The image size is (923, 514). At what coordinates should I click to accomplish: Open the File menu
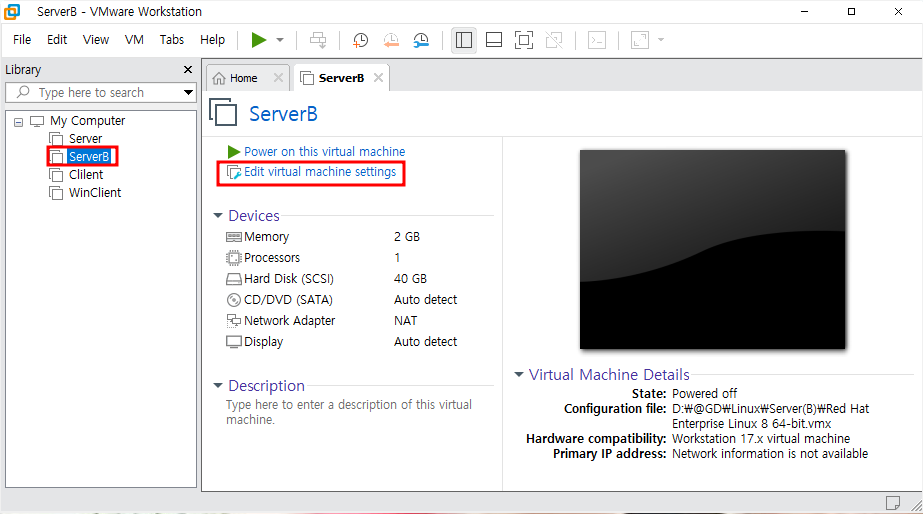(22, 39)
